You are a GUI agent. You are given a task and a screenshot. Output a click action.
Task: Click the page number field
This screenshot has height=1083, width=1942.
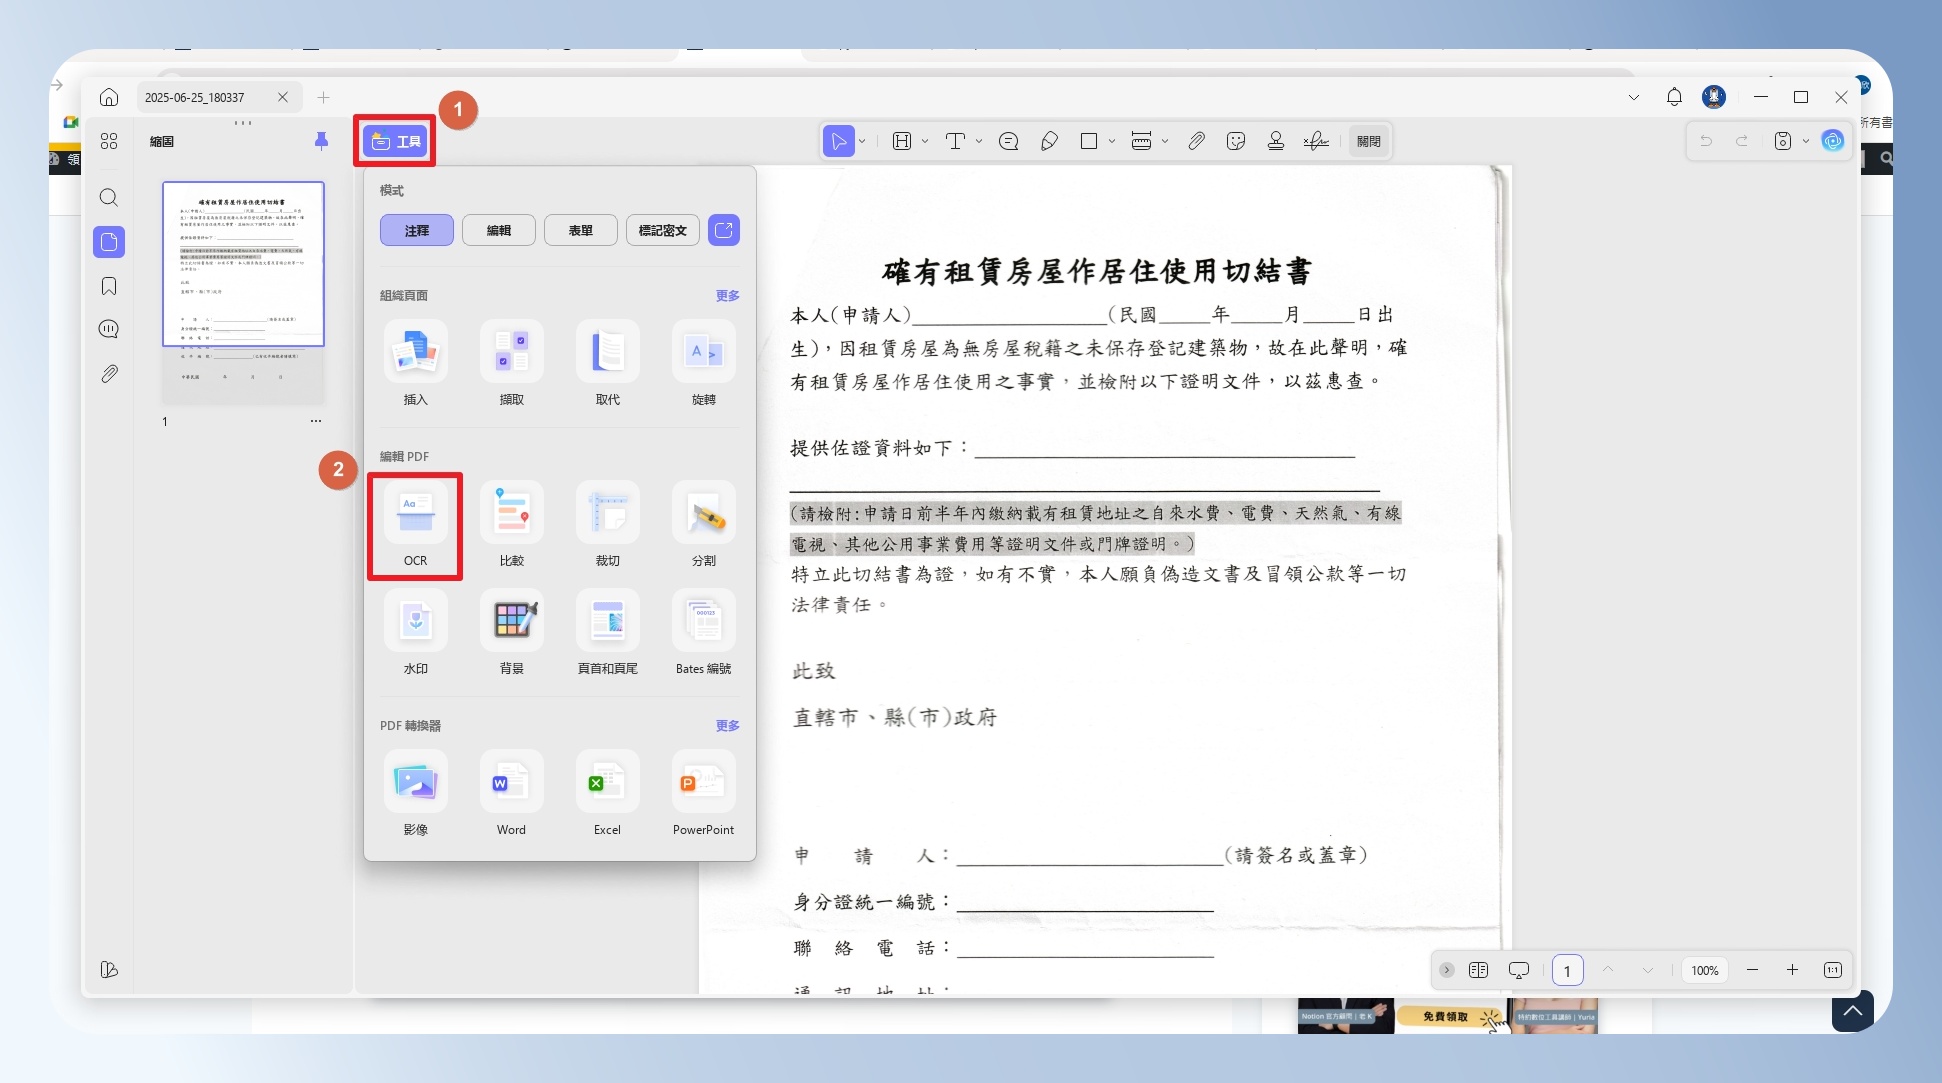1567,970
